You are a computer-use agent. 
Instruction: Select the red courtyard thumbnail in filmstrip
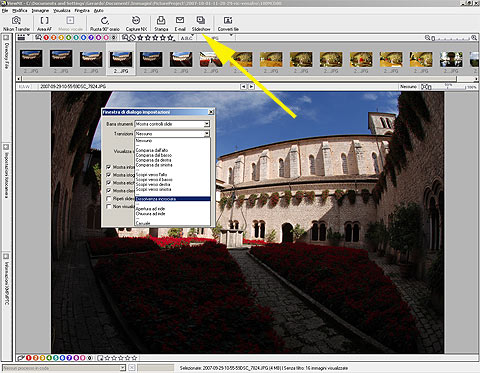tap(211, 59)
